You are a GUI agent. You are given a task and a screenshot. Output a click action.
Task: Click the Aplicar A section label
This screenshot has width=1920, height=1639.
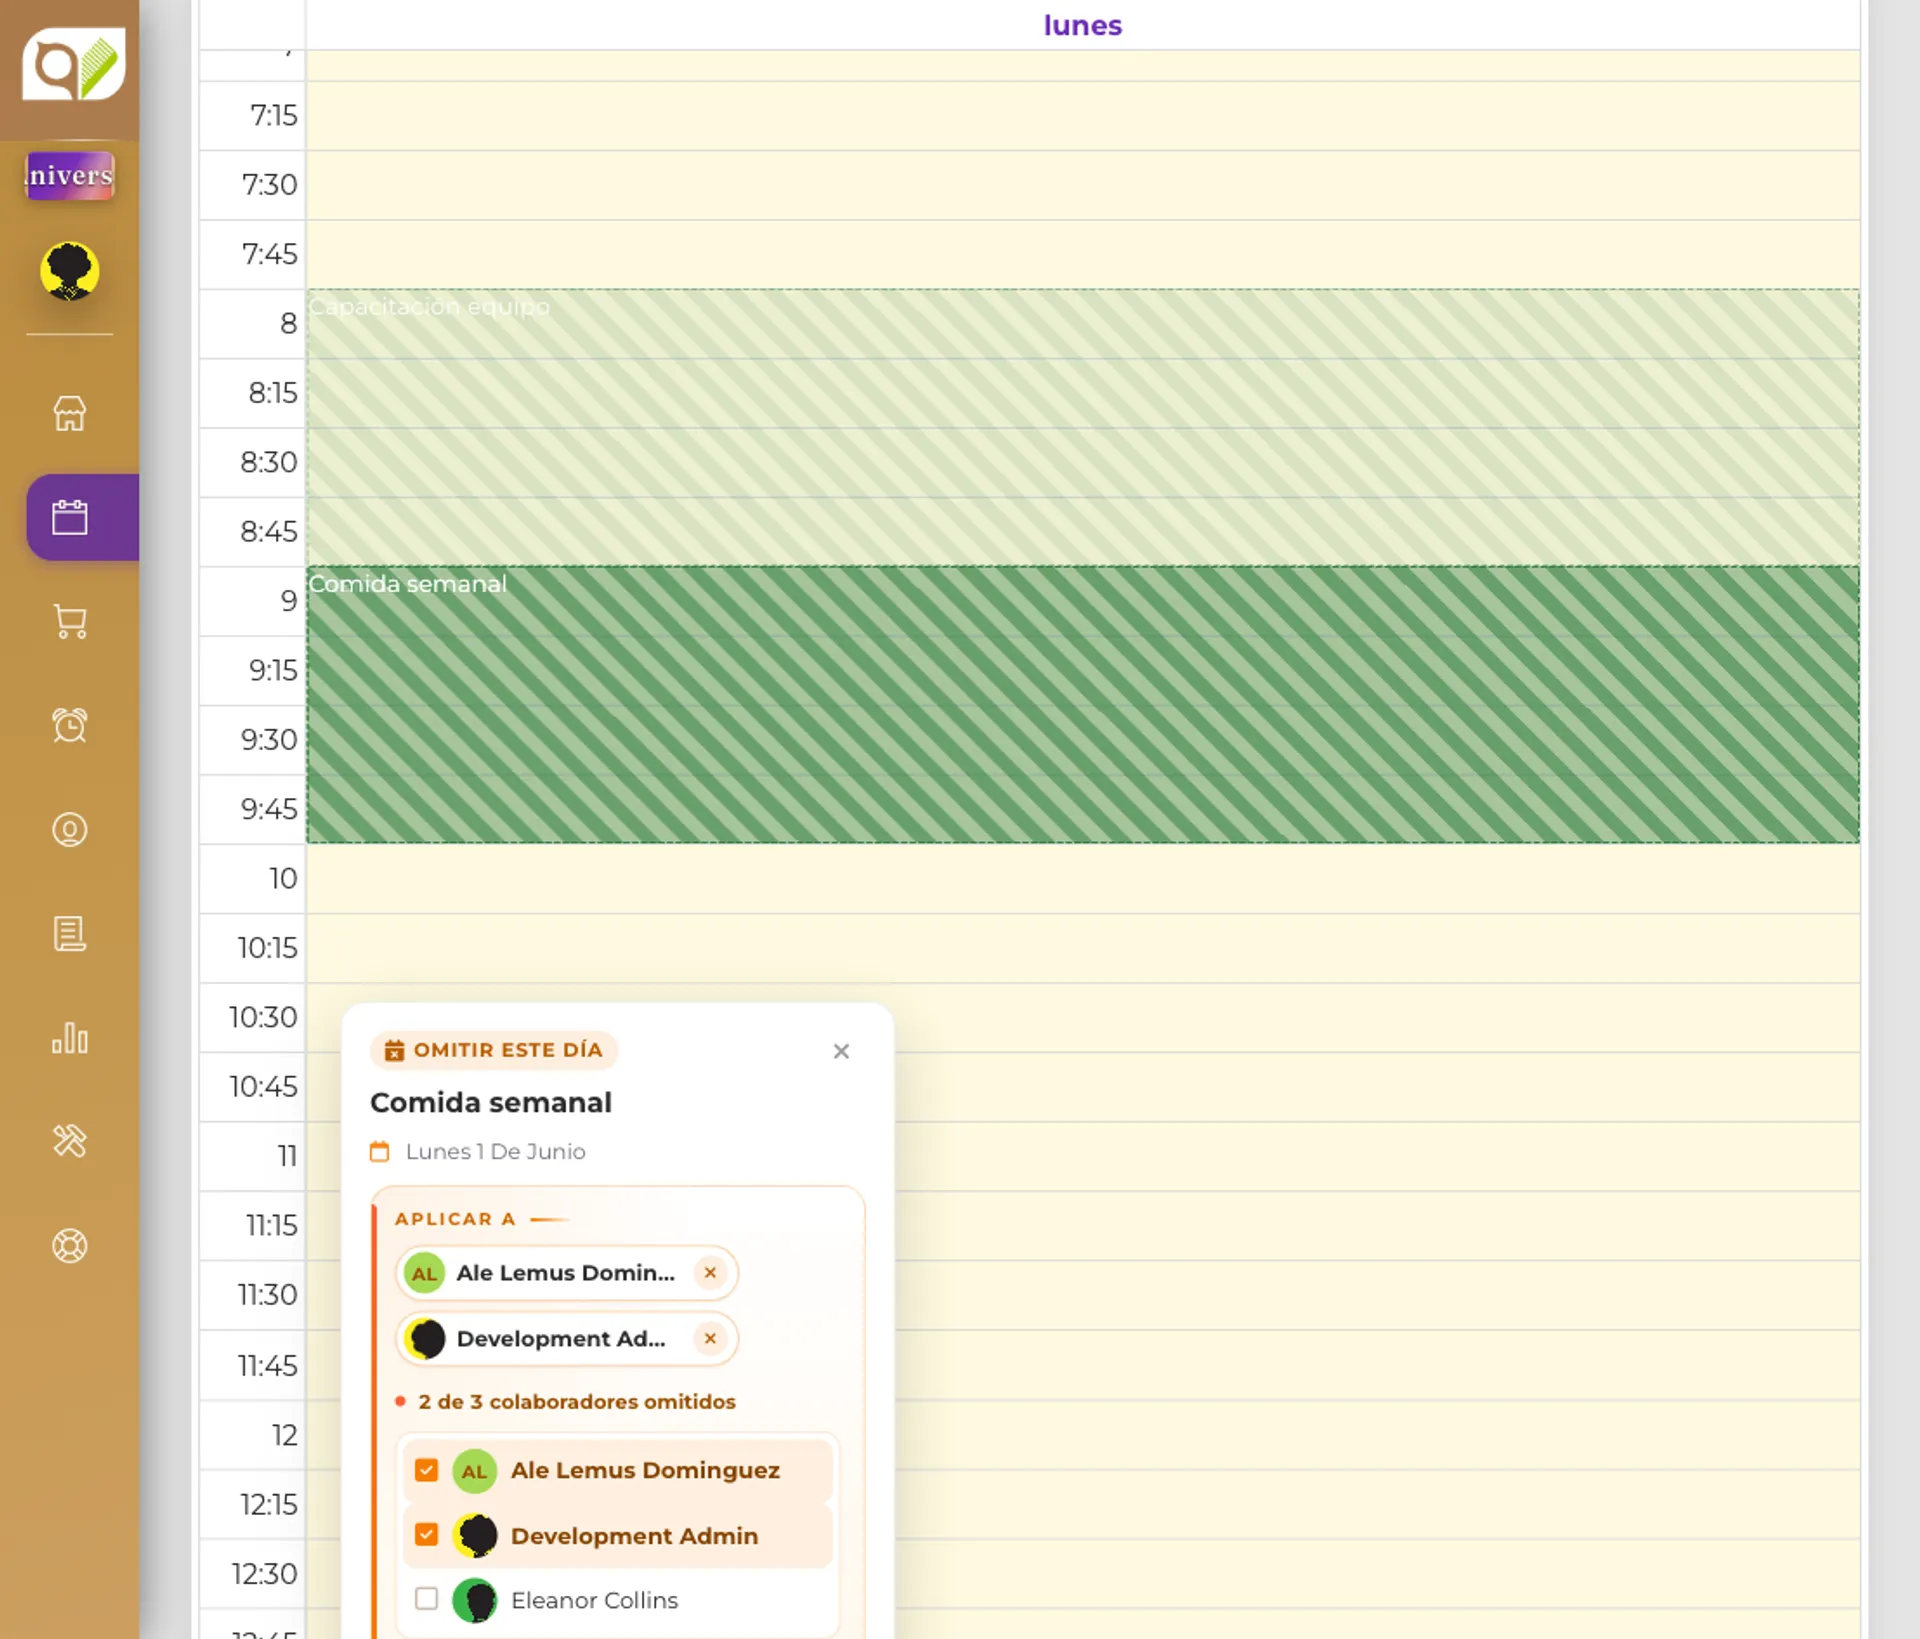455,1219
